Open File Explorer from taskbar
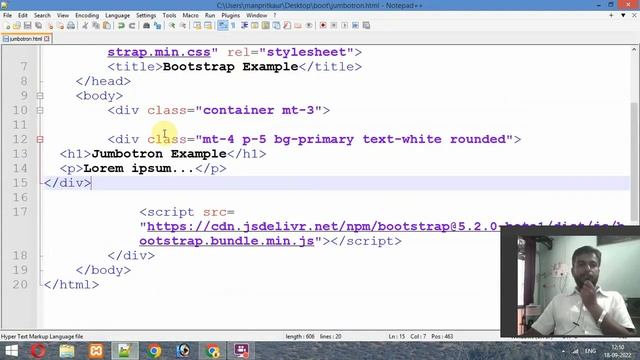The image size is (640, 360). 67,351
